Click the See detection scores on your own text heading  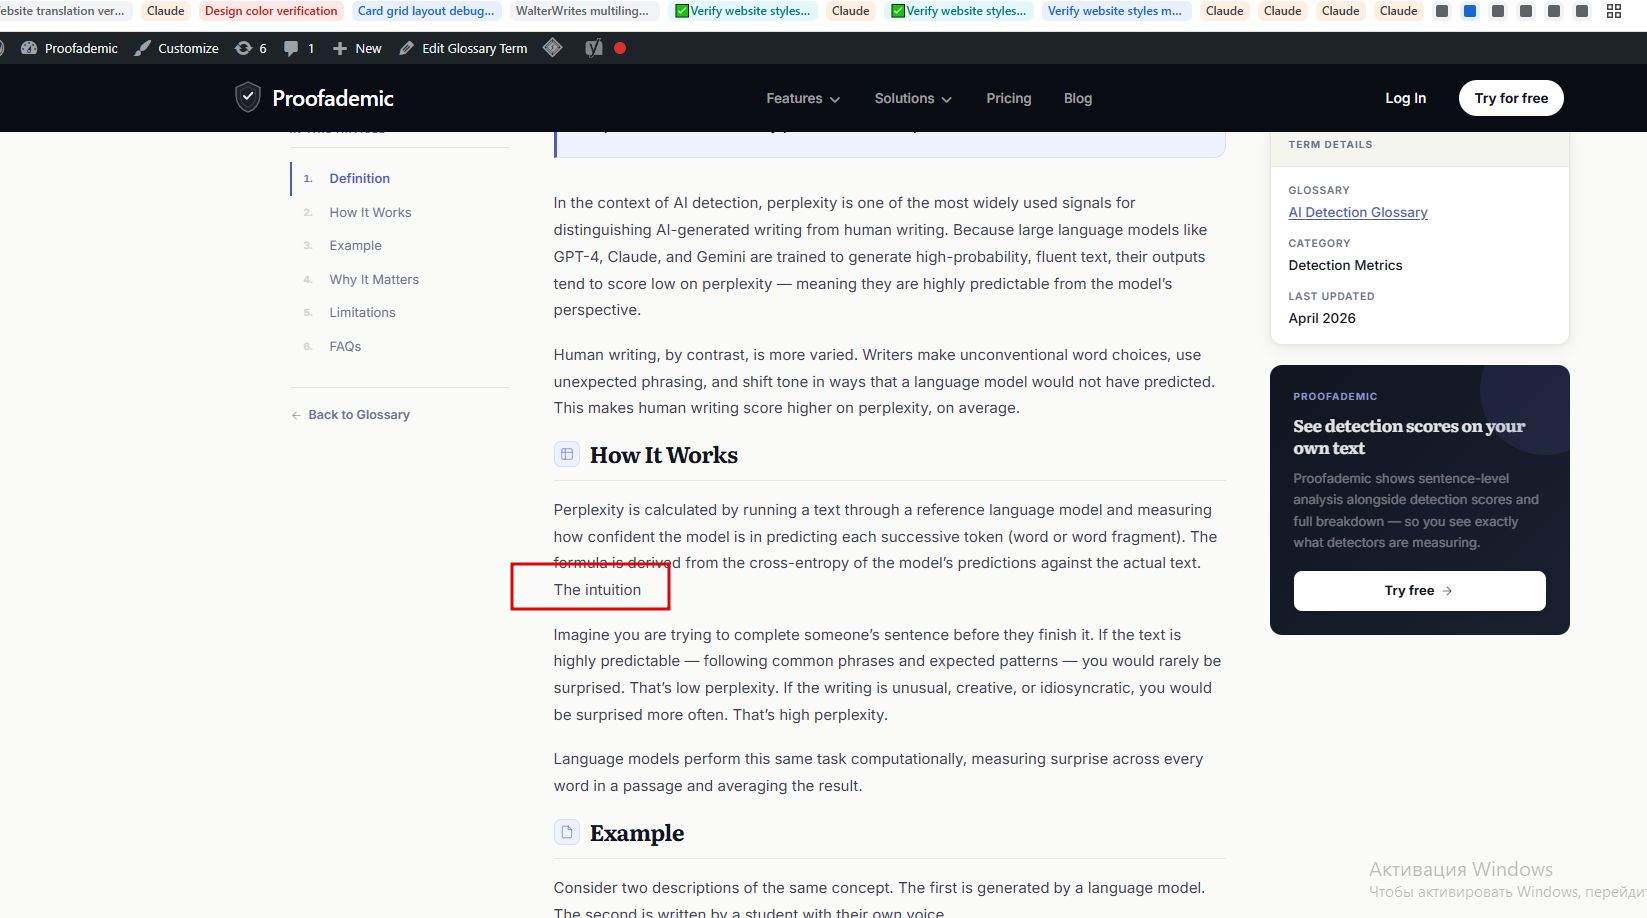tap(1409, 437)
